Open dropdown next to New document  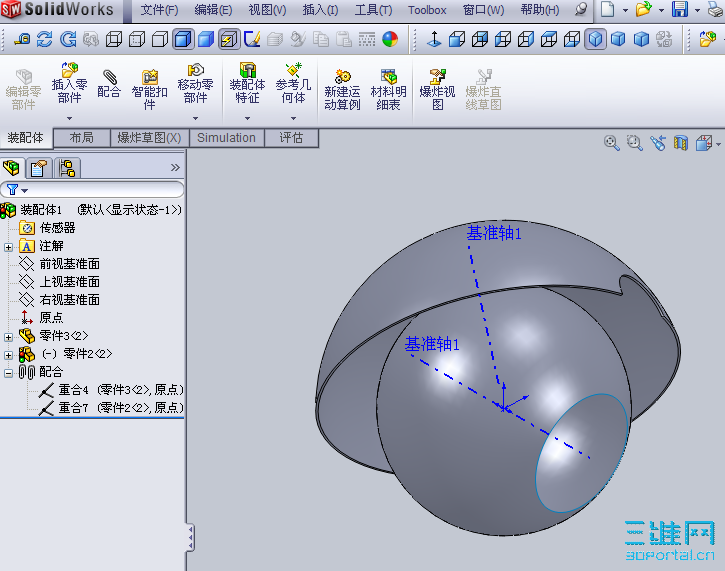point(625,10)
